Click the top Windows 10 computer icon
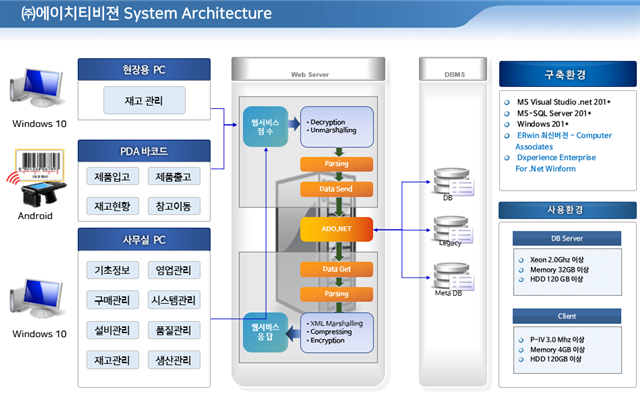 (37, 88)
